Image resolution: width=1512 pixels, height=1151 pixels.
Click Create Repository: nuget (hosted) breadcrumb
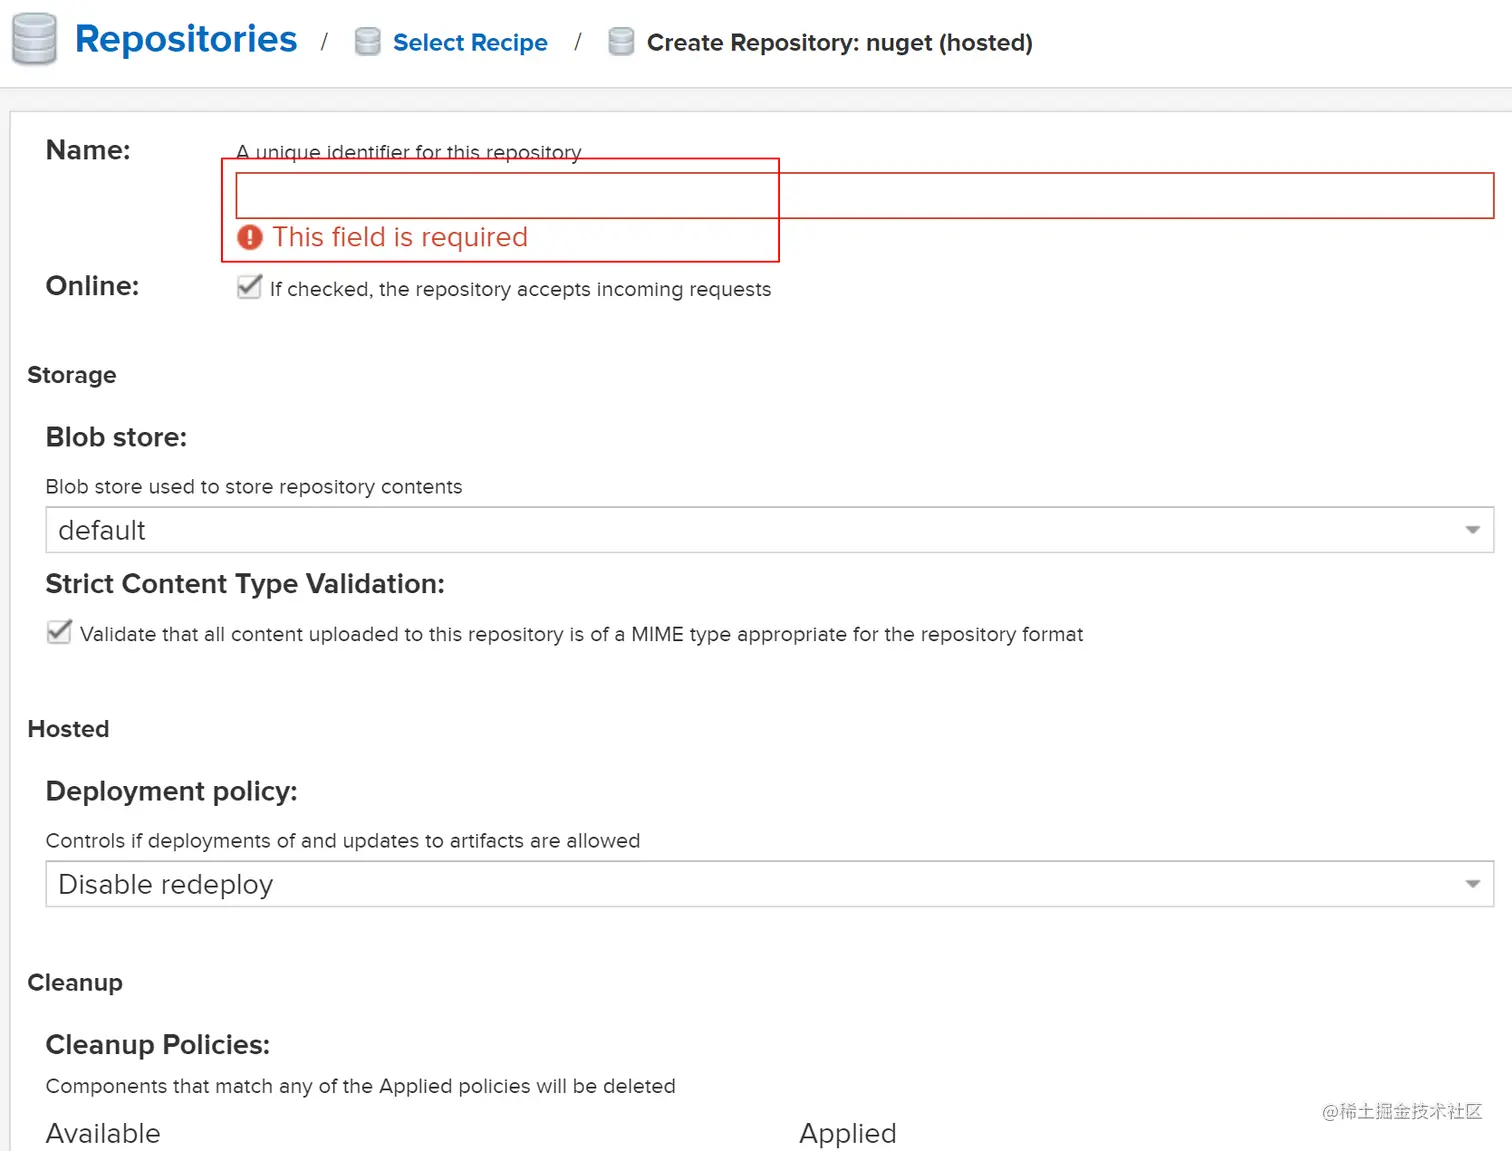click(839, 43)
